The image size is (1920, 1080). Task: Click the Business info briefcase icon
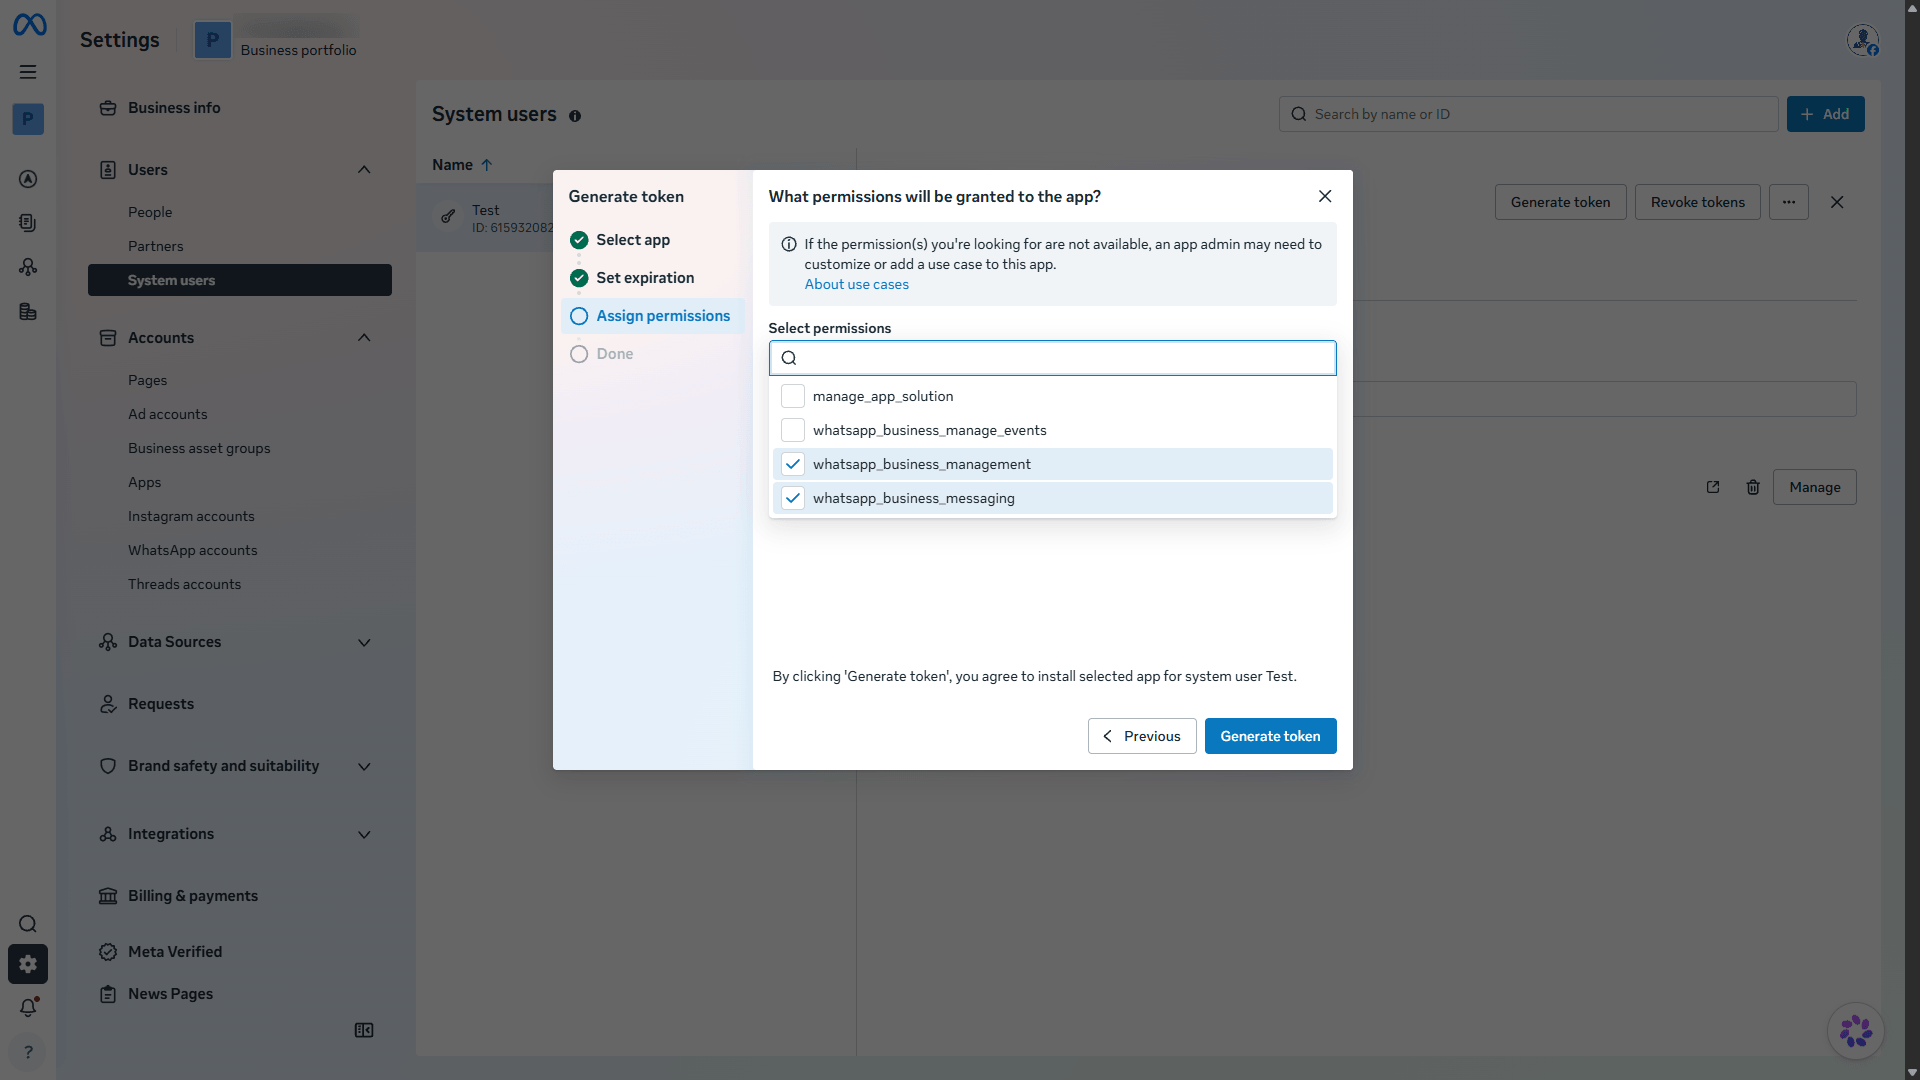[108, 108]
